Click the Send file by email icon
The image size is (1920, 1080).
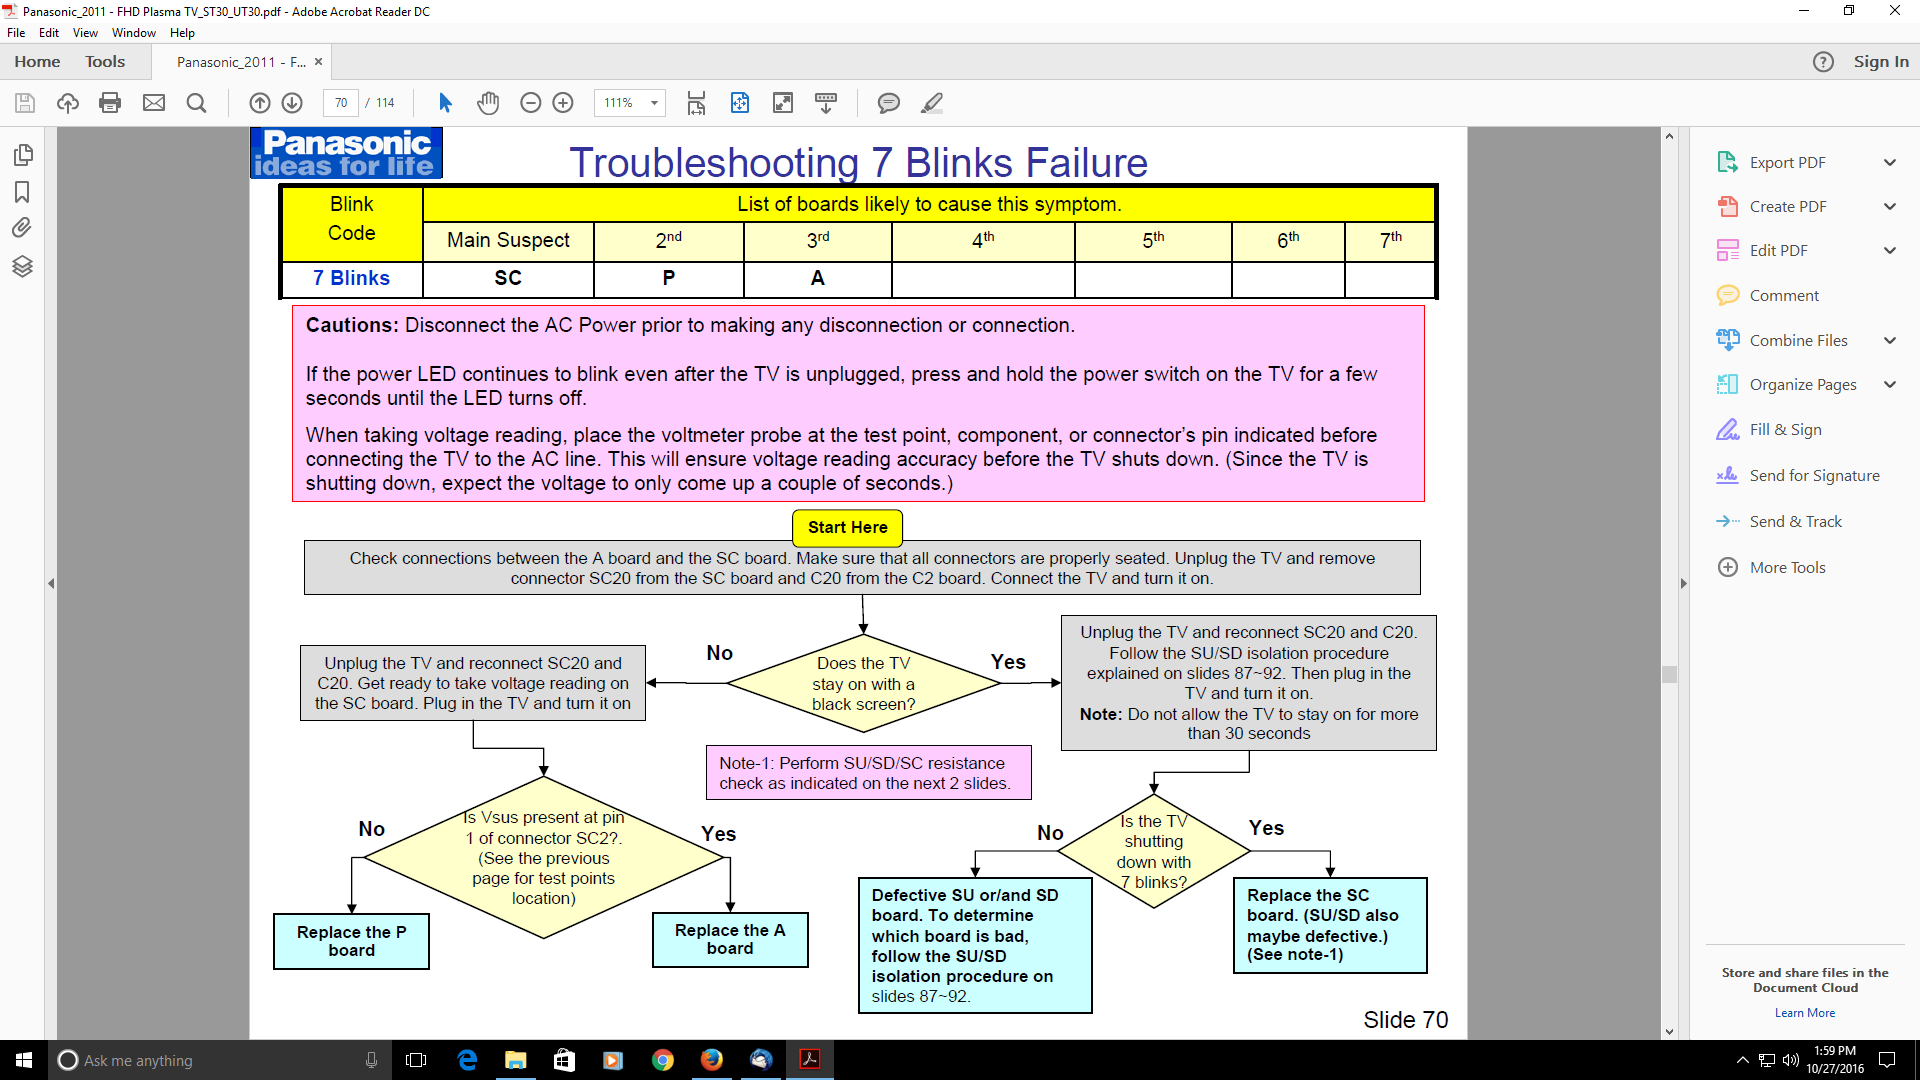[x=154, y=103]
